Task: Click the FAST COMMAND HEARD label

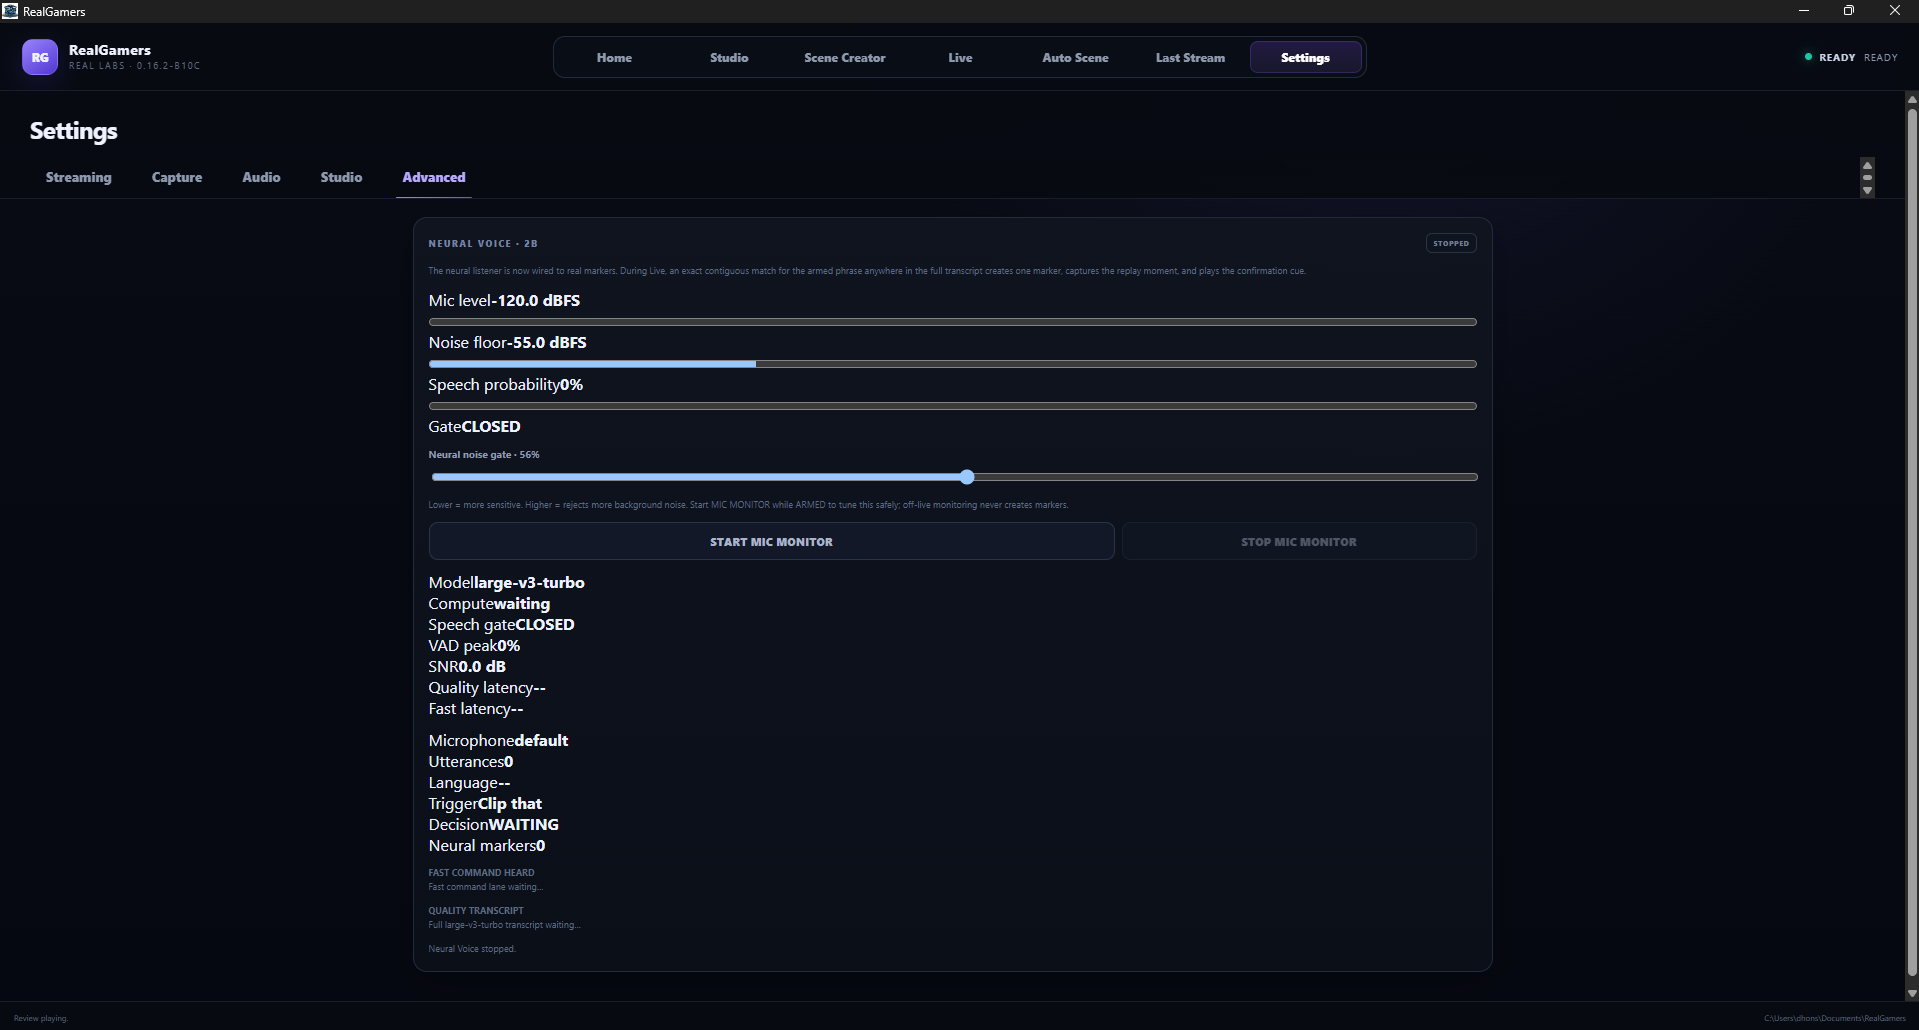Action: [481, 872]
